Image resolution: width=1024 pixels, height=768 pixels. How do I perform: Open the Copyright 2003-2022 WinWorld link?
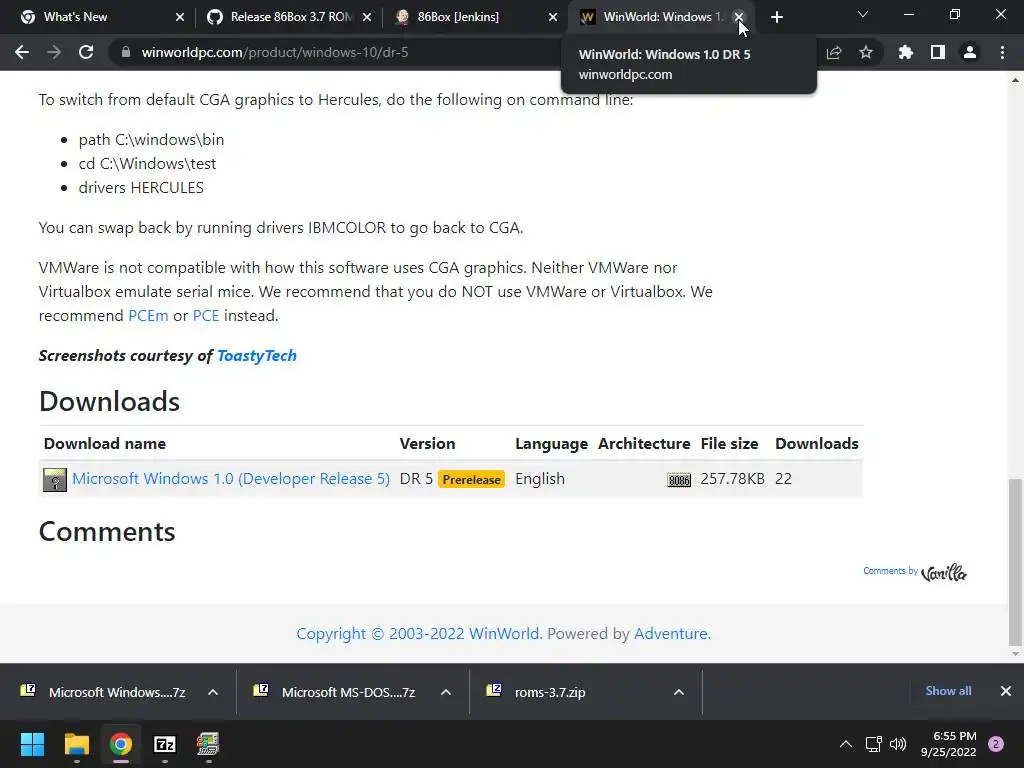click(418, 633)
